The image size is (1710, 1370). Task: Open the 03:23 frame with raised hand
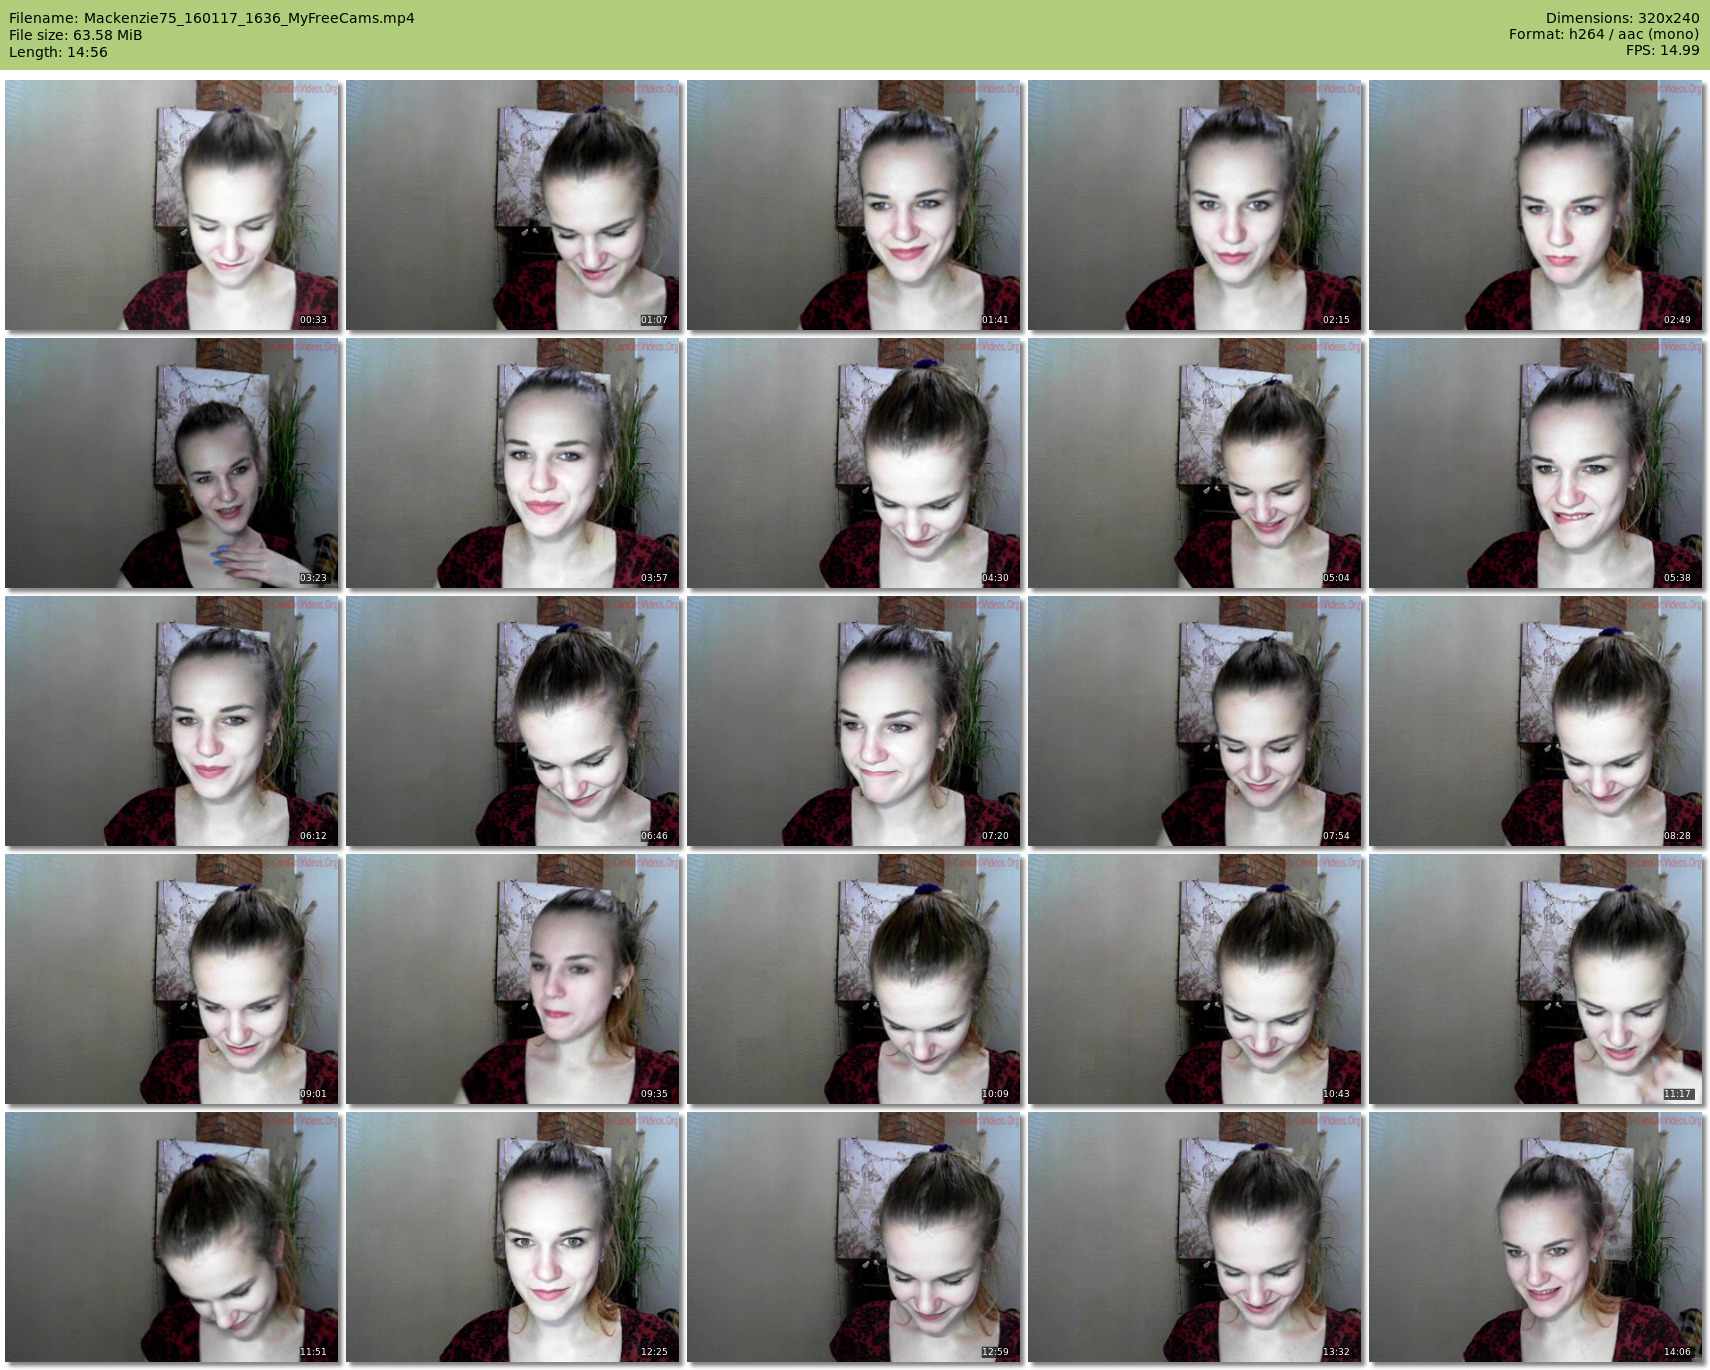[x=172, y=463]
